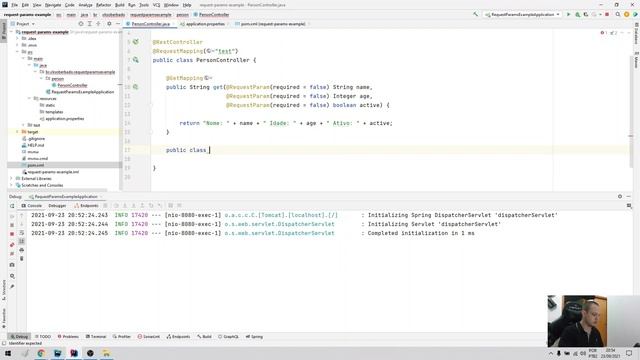Open the Navigate menu

53,5
